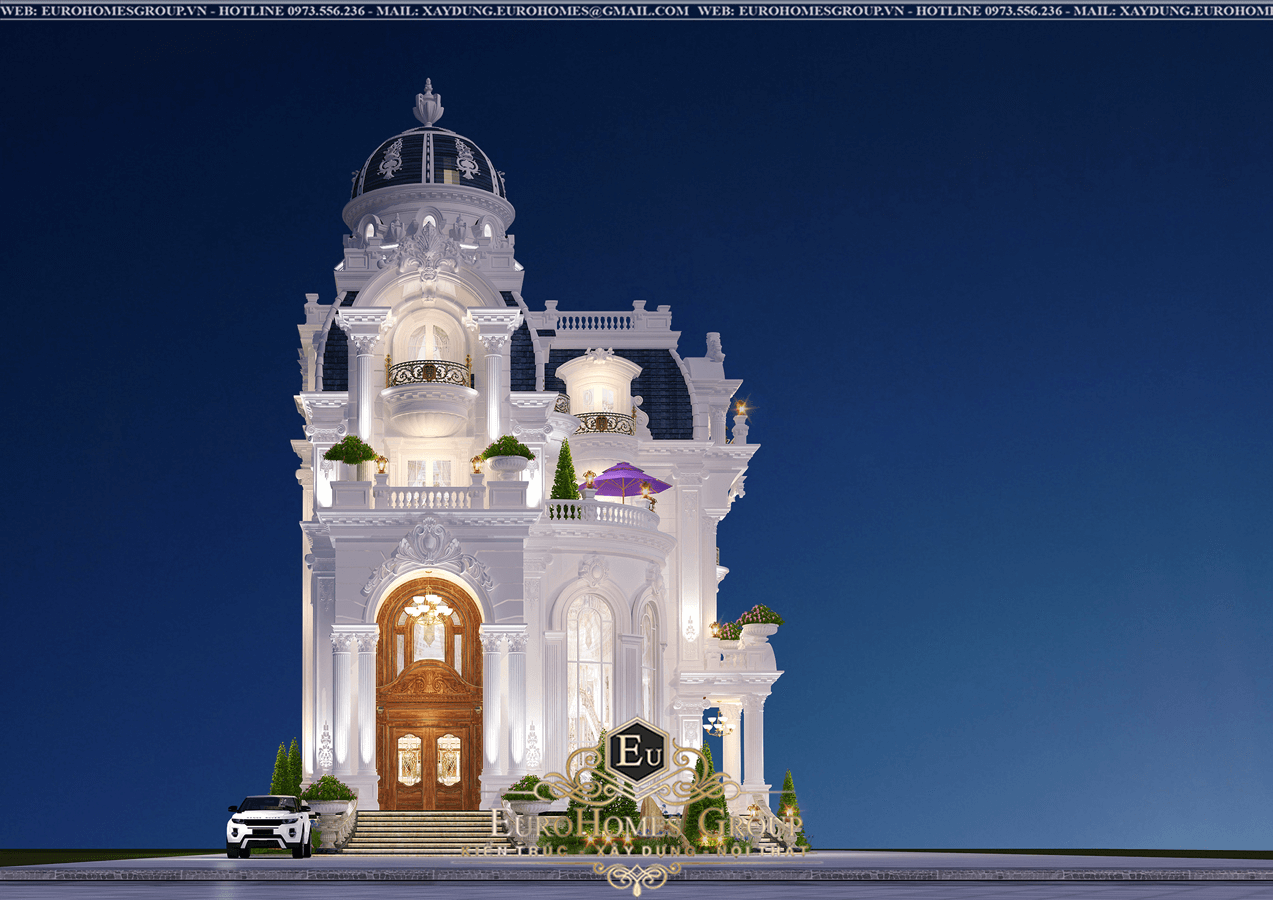Screen dimensions: 1273x900
Task: Click the hanging lantern in the side porch
Action: 716,722
